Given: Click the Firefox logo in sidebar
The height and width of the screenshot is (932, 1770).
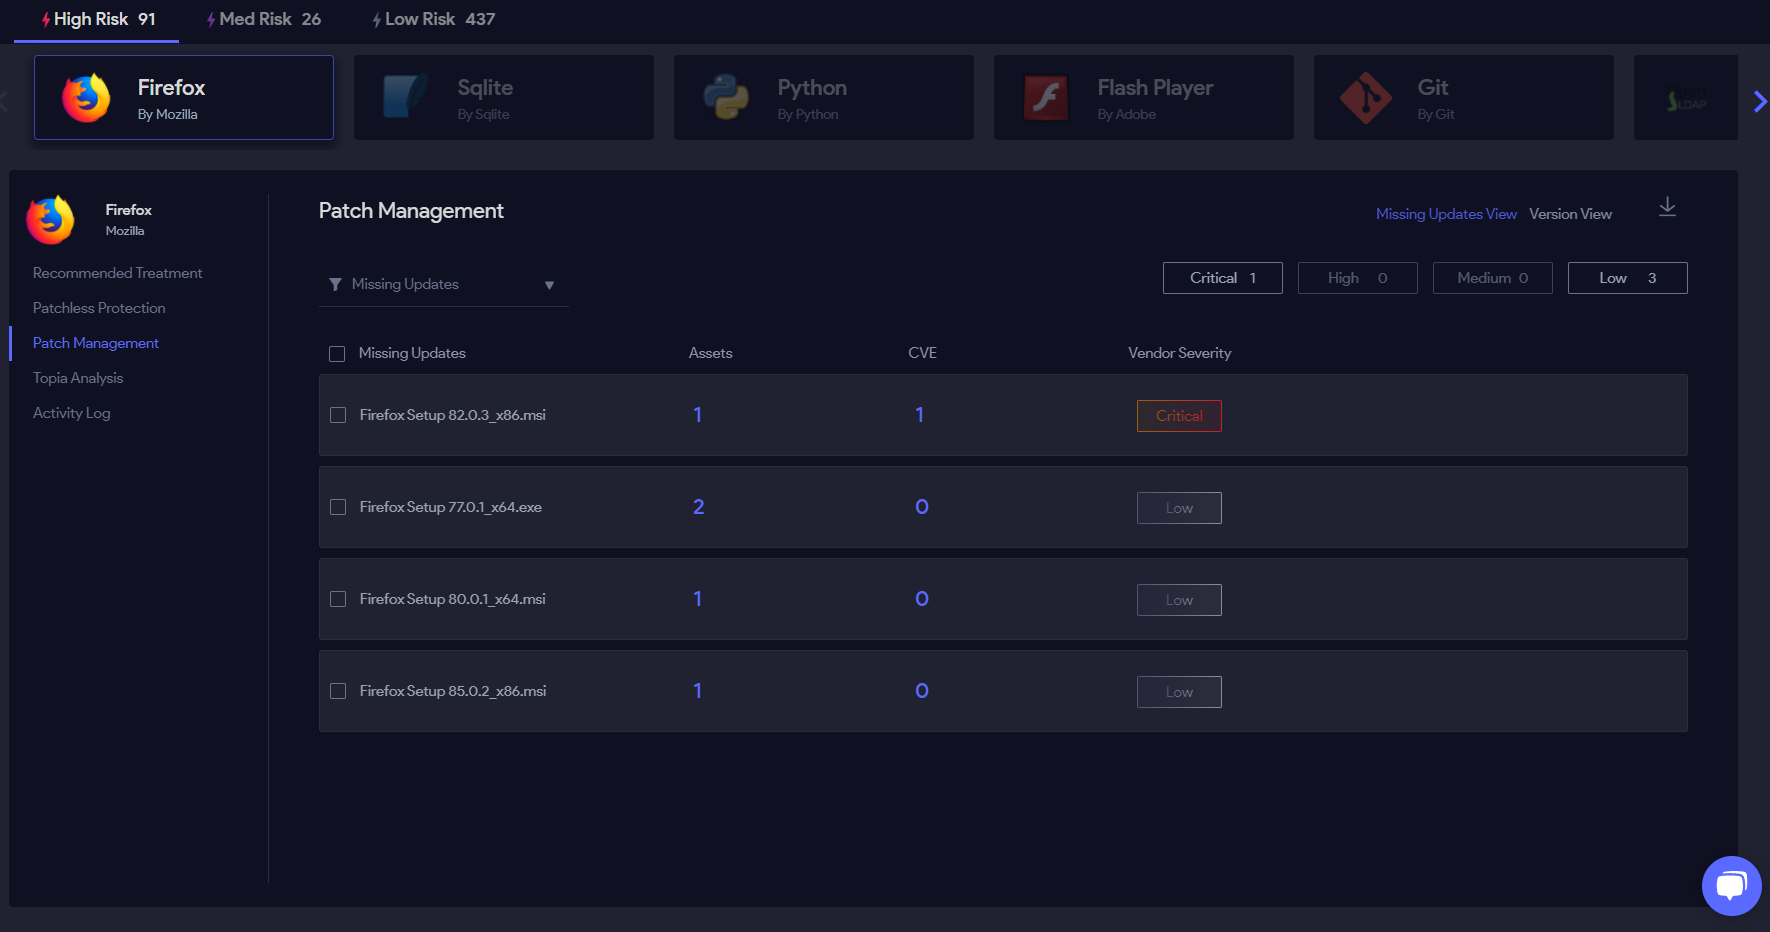Looking at the screenshot, I should pos(51,219).
